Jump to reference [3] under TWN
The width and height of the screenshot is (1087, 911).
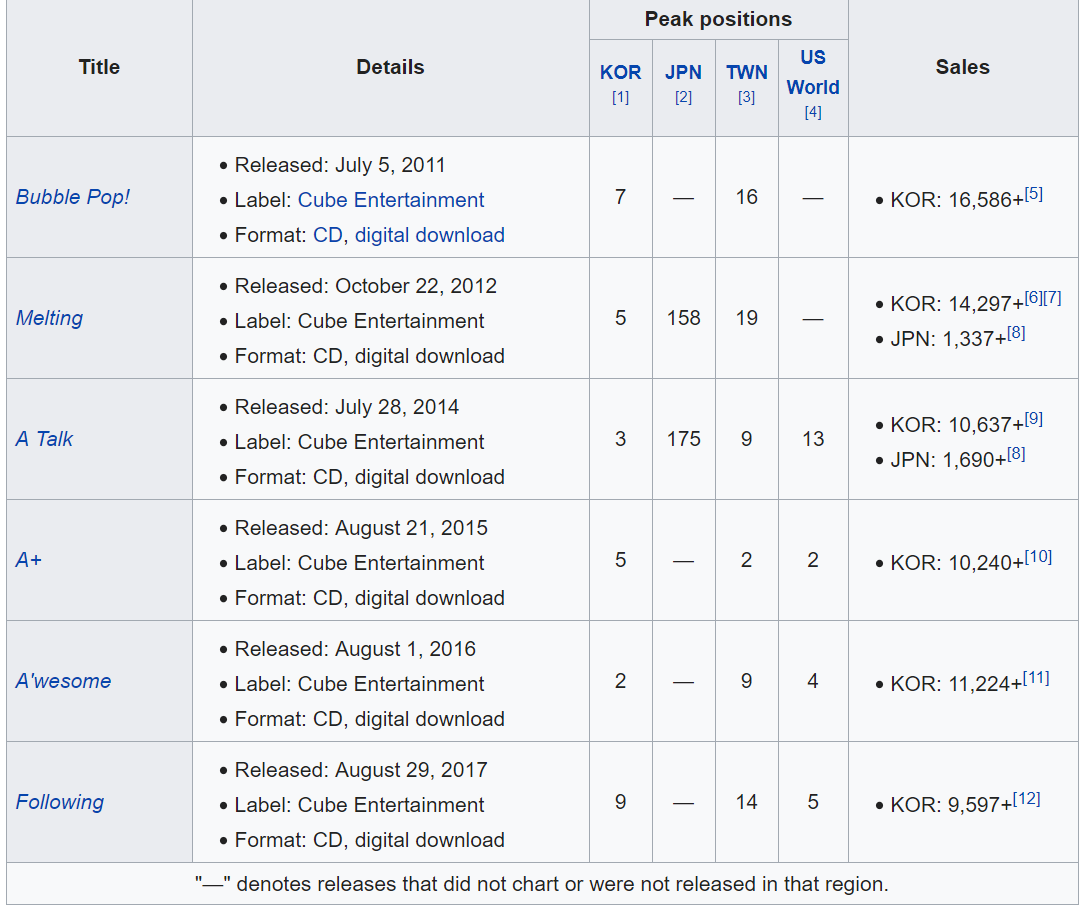(x=747, y=98)
